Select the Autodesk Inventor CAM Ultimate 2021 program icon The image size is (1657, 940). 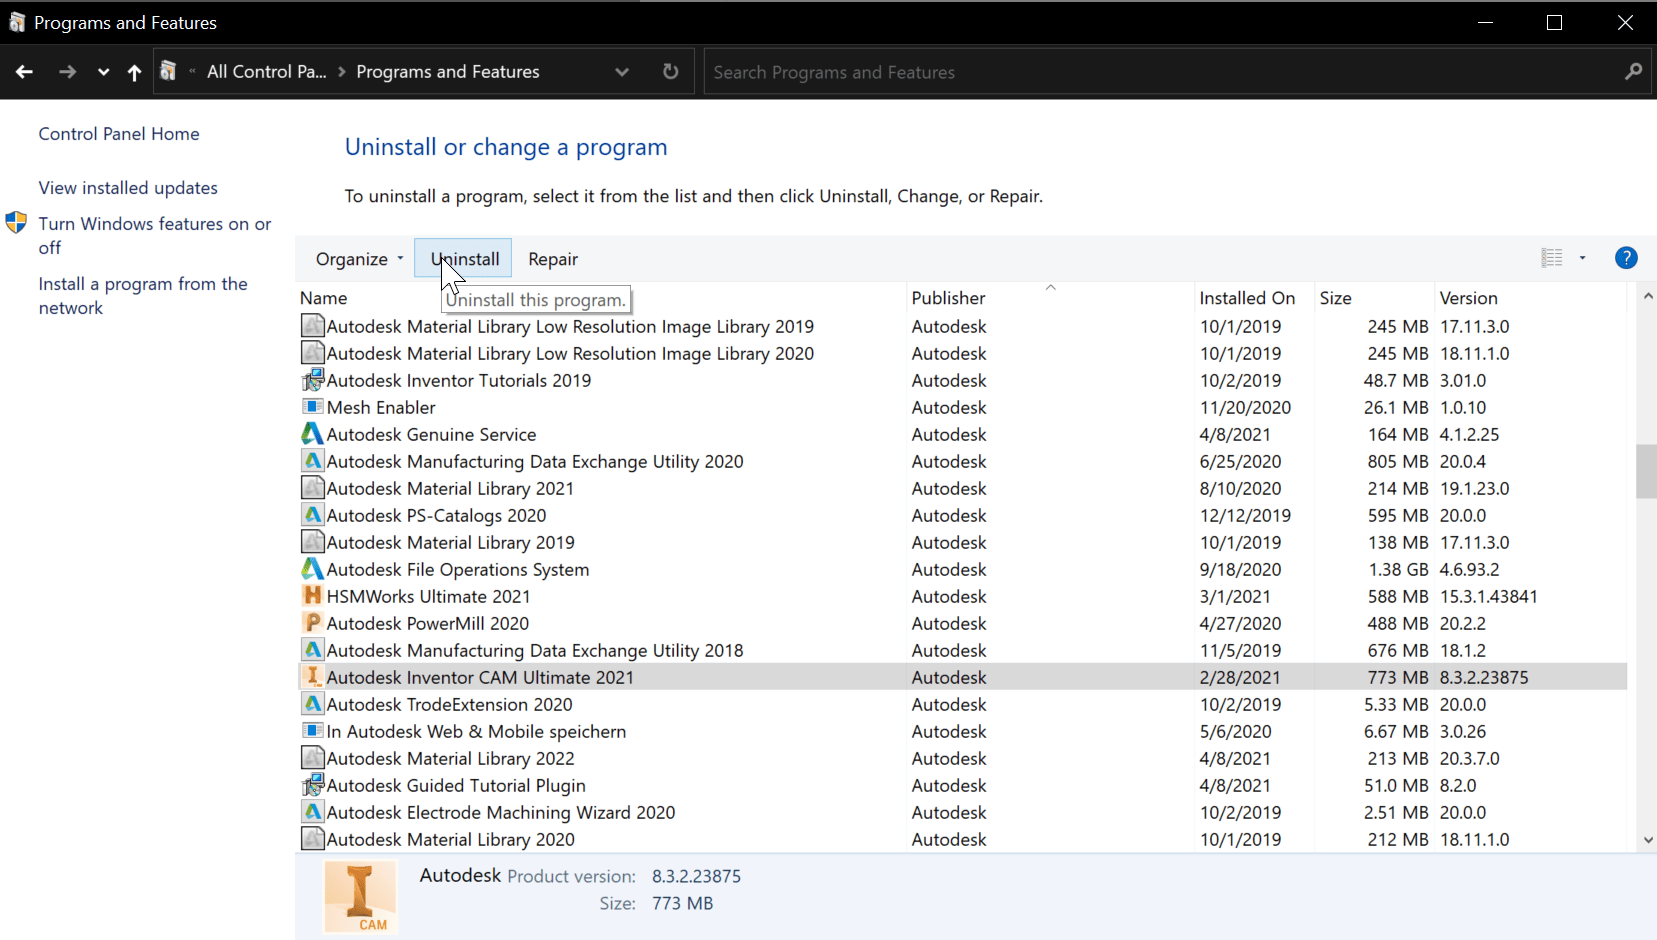312,677
